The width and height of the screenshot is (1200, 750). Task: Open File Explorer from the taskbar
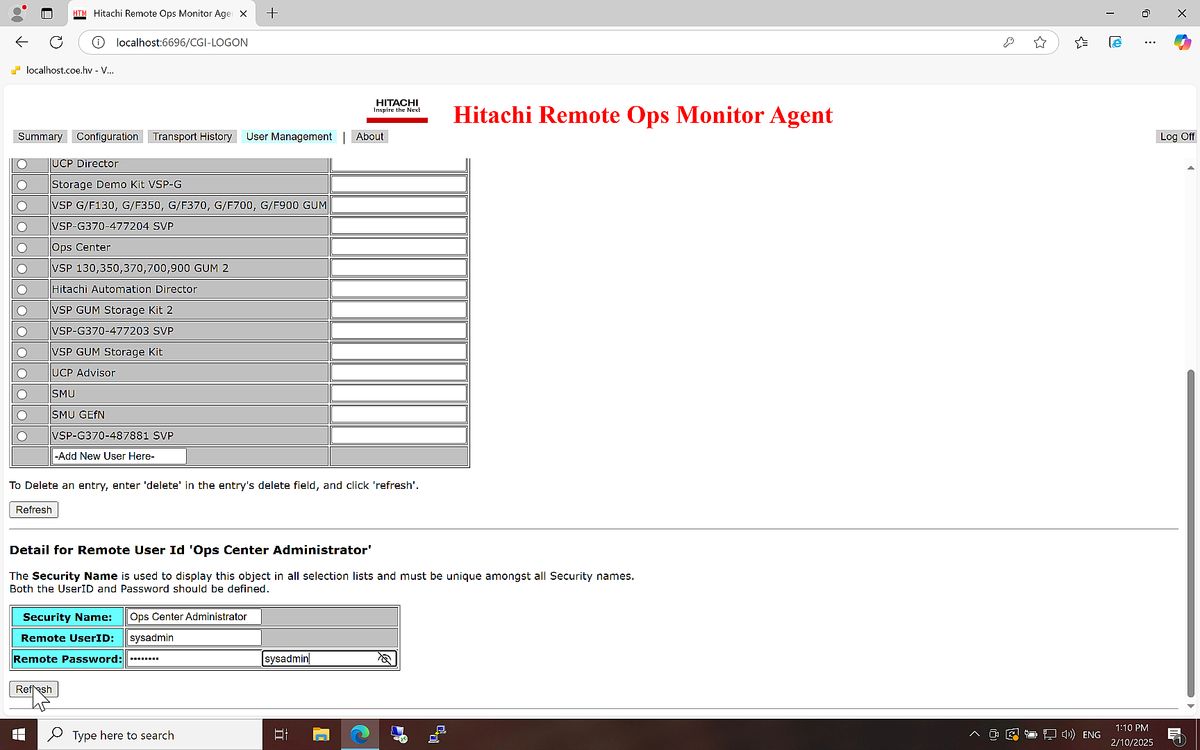point(321,735)
